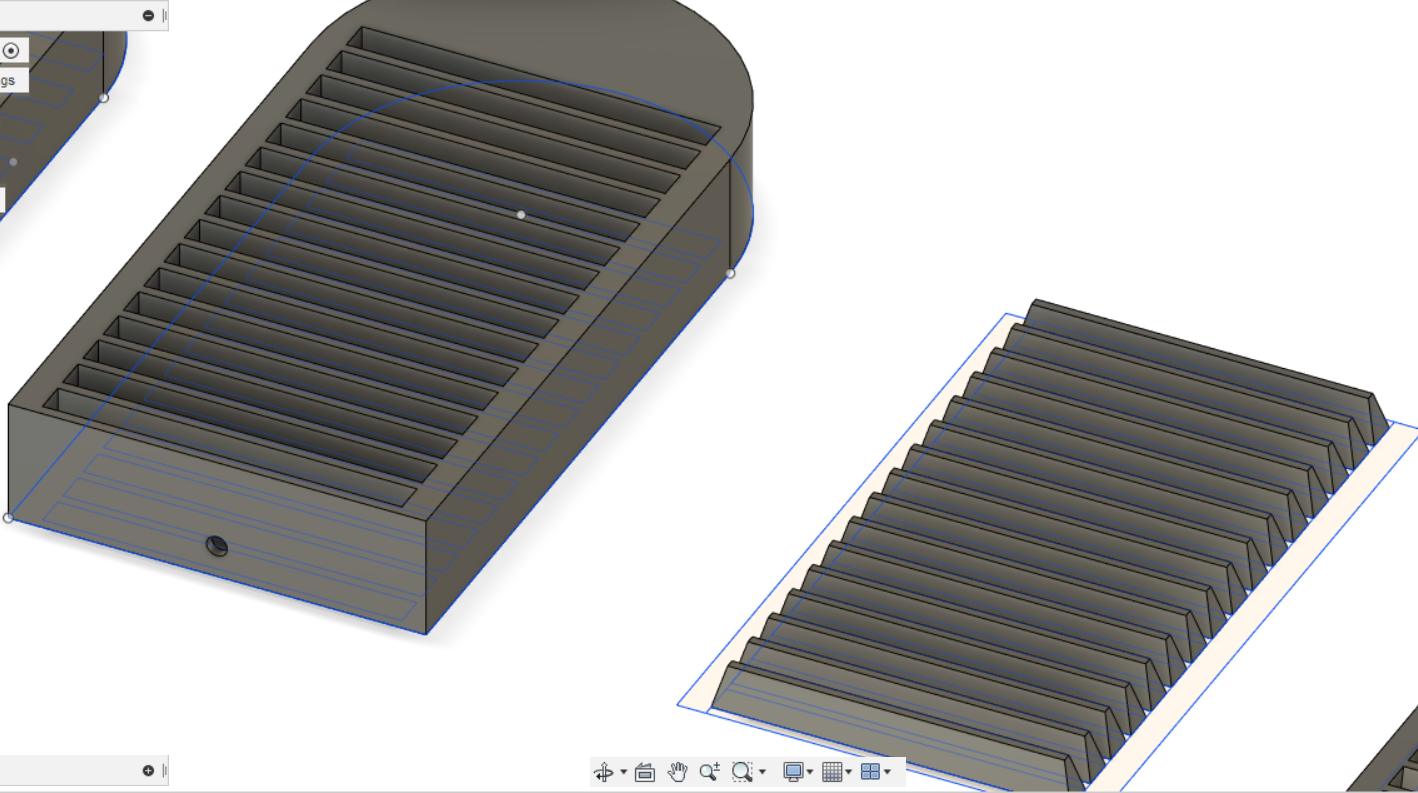Screen dimensions: 1418x793
Task: Choose the Zoom magnifier tool
Action: 709,772
